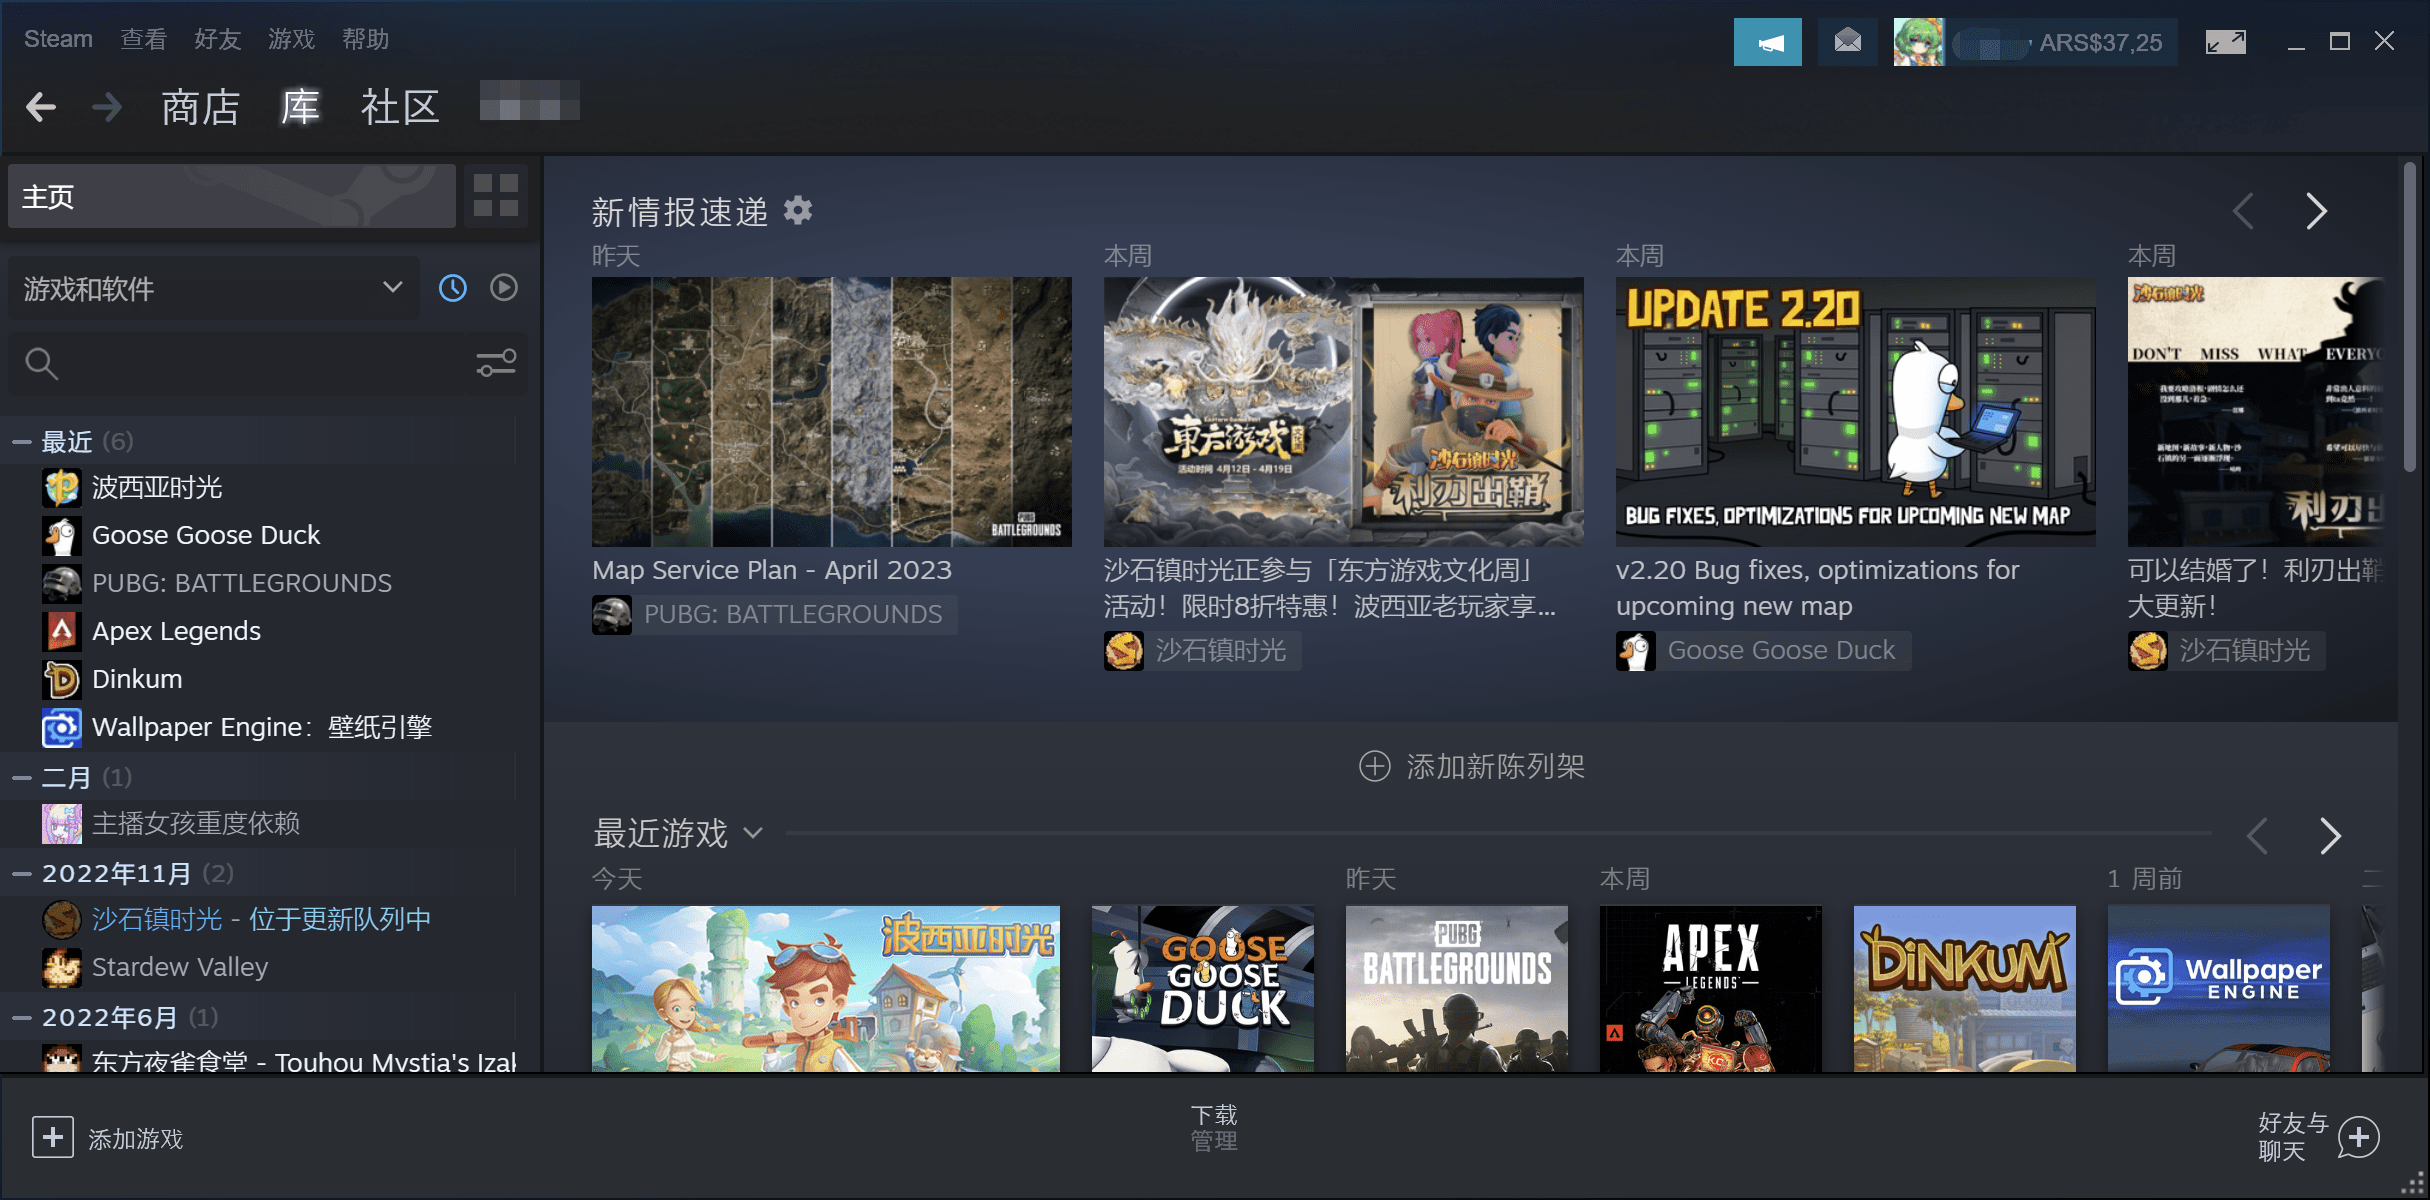Toggle show ready-to-play games icon
2430x1200 pixels.
(x=504, y=288)
